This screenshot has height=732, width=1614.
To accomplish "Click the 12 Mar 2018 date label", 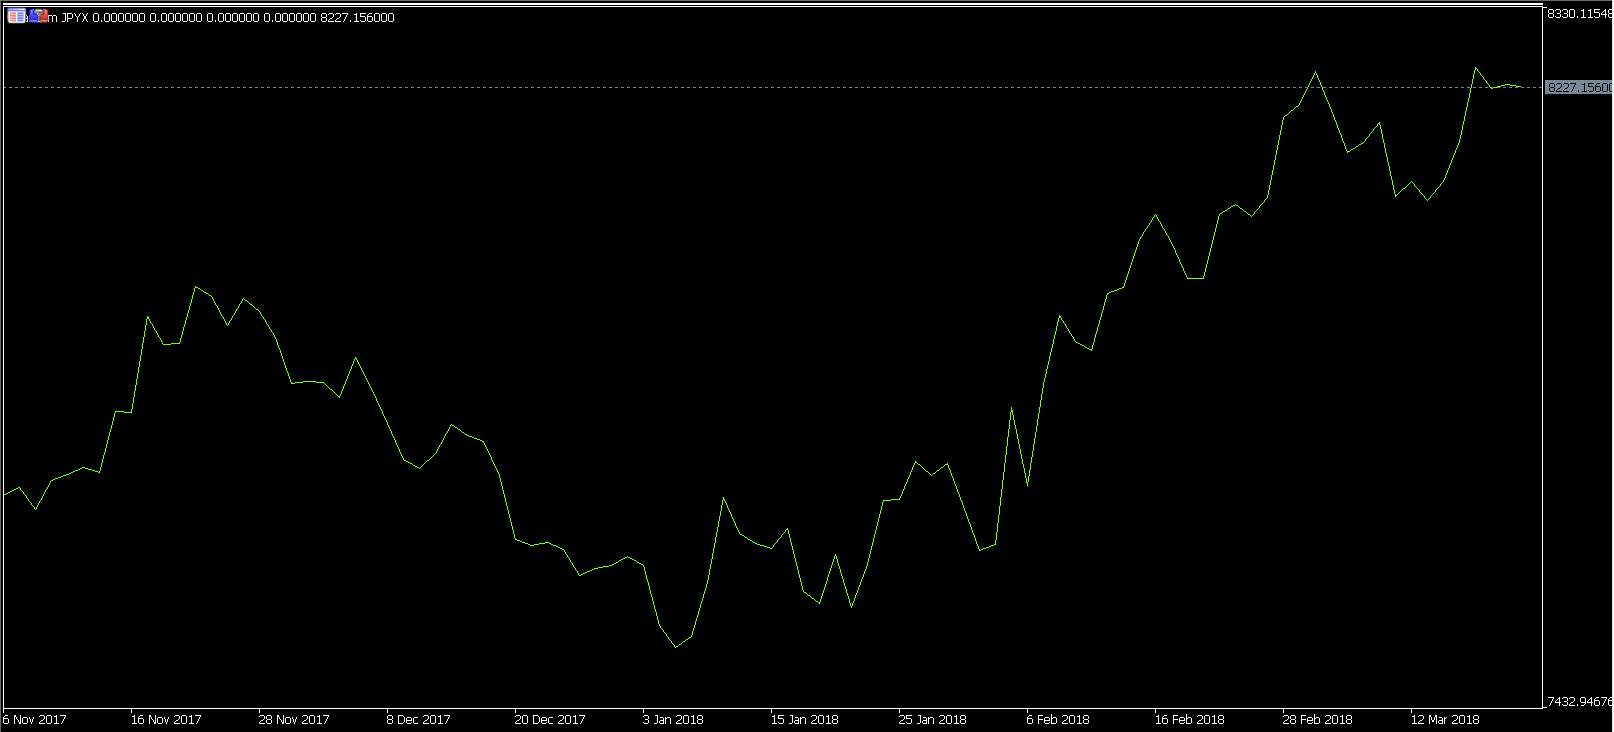I will (1445, 720).
